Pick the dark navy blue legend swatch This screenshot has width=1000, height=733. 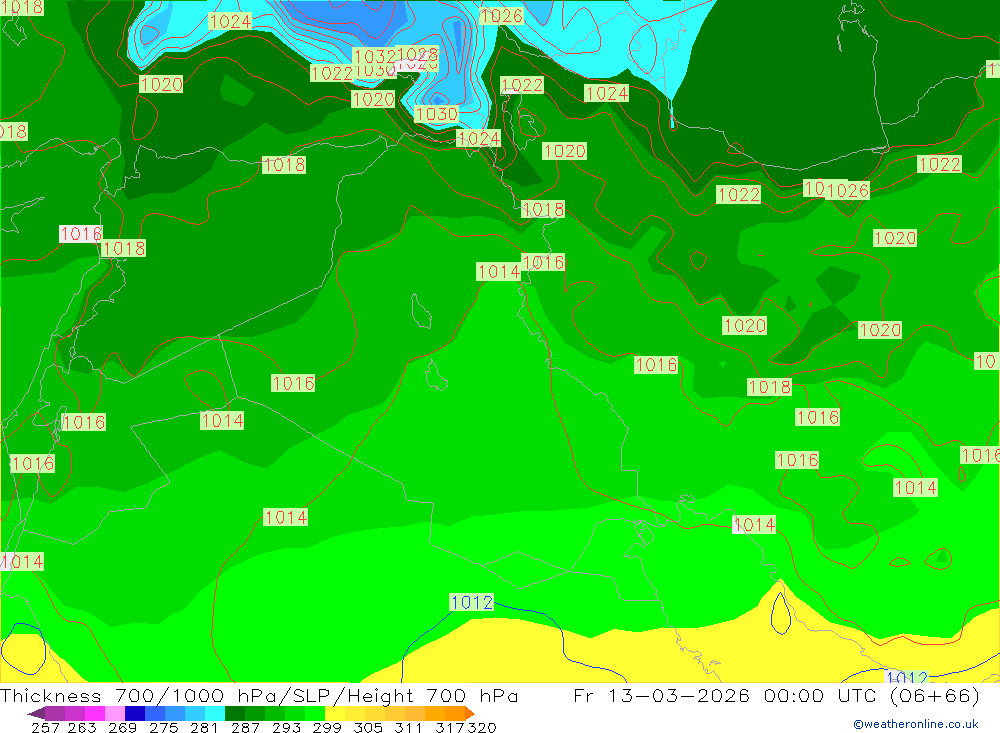click(135, 713)
